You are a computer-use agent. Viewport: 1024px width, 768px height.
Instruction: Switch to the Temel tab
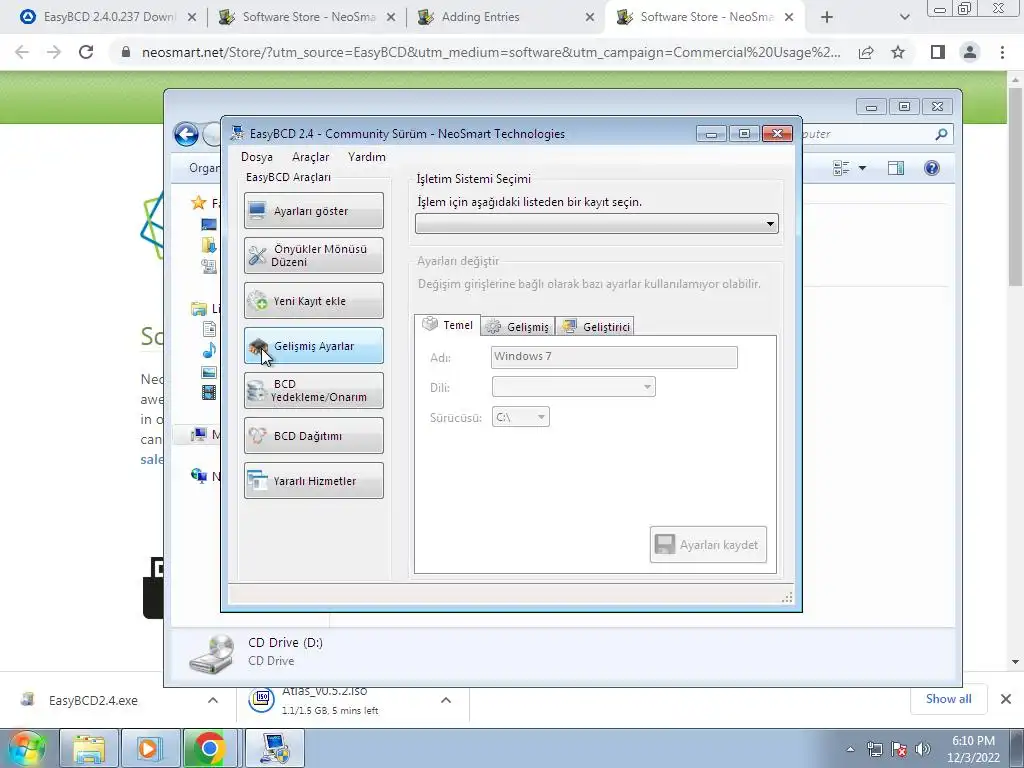coord(448,325)
